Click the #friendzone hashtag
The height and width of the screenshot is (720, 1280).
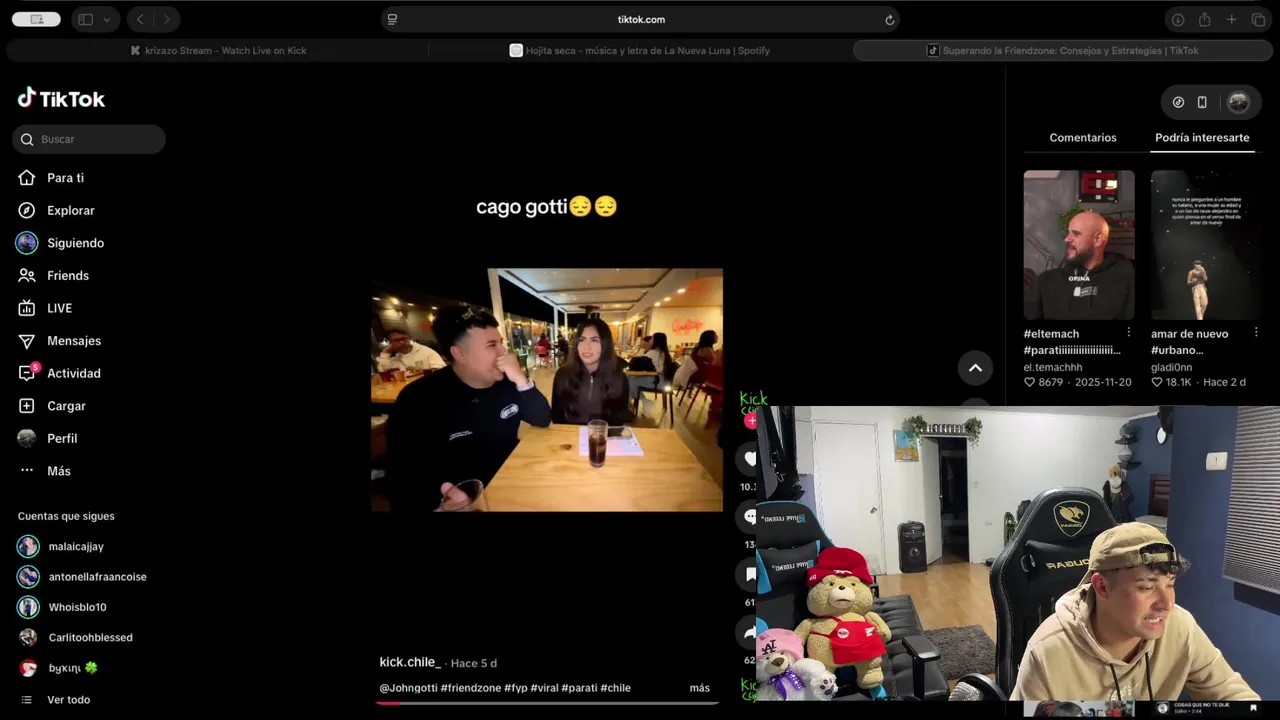click(x=471, y=688)
